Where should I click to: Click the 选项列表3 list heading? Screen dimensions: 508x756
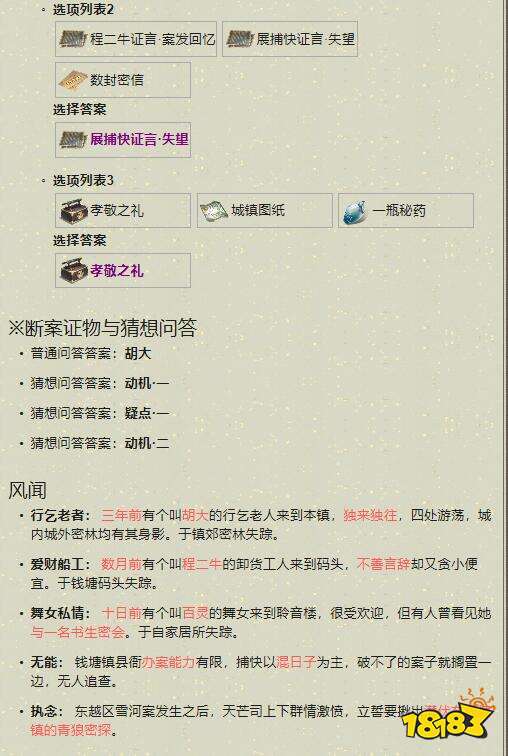tap(83, 181)
